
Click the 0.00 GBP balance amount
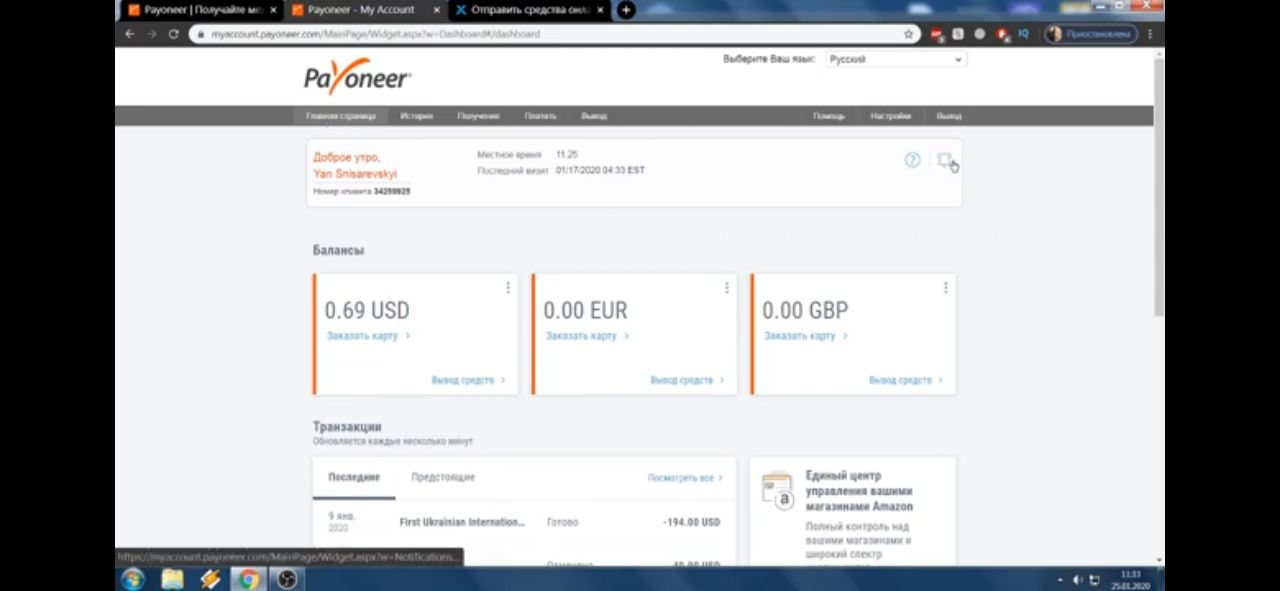click(x=805, y=311)
